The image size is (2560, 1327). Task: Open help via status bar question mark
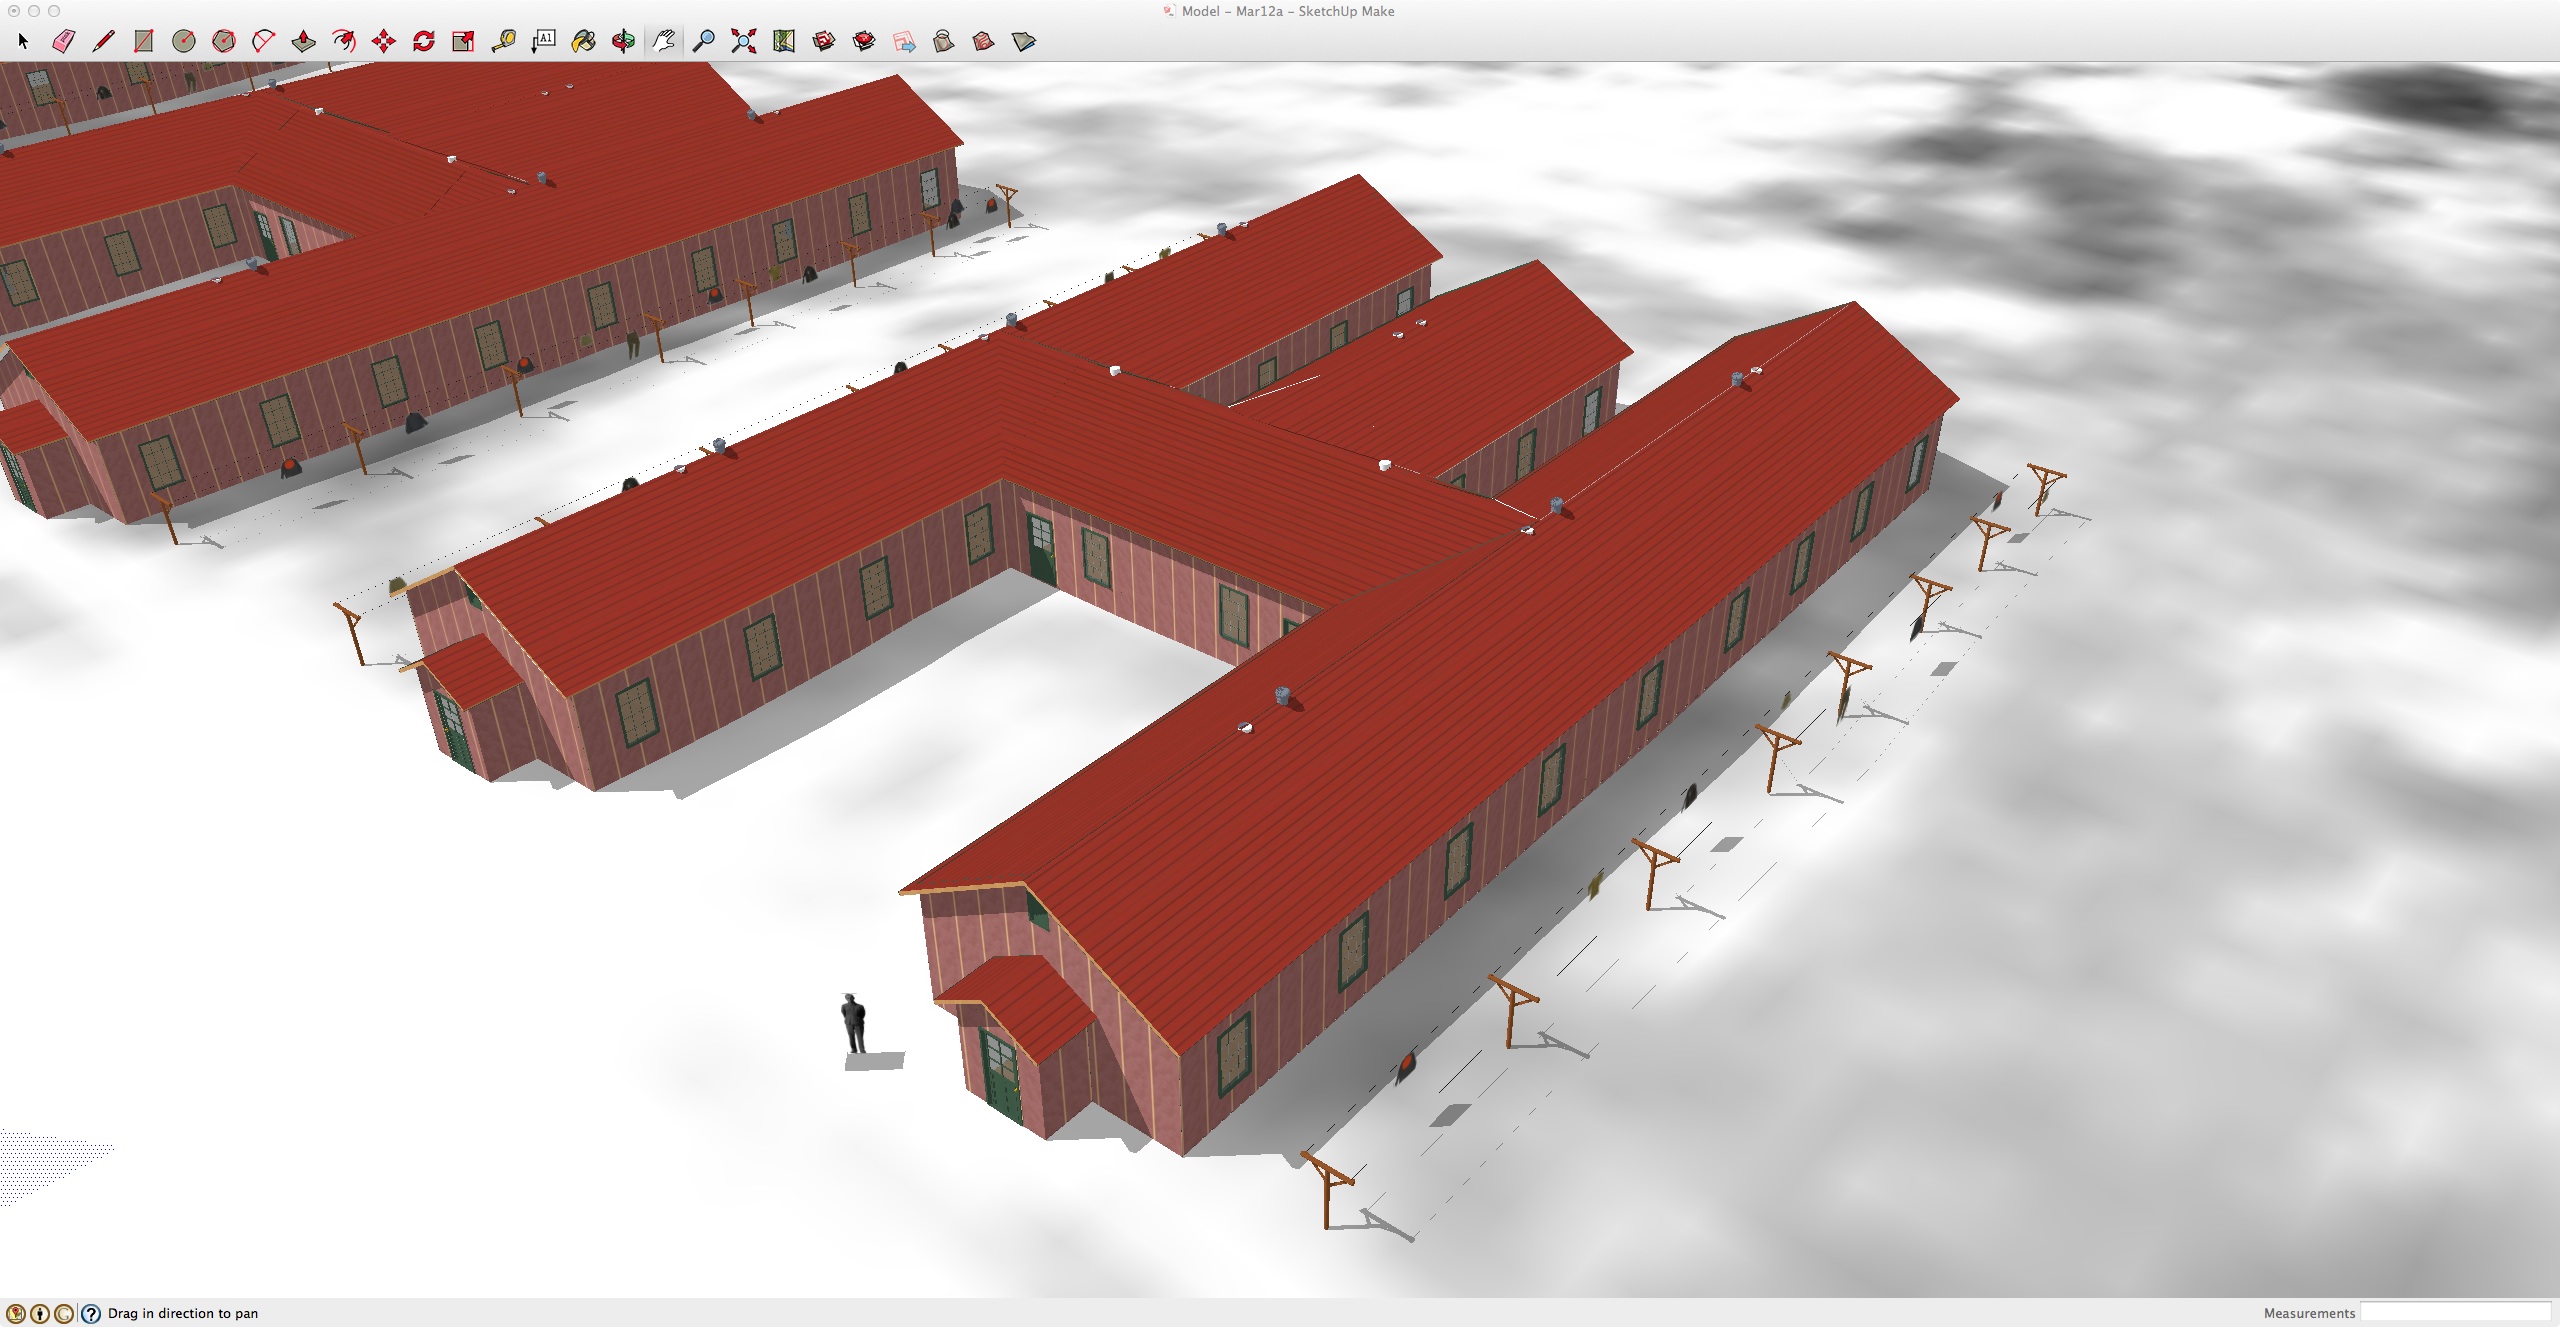click(91, 1313)
